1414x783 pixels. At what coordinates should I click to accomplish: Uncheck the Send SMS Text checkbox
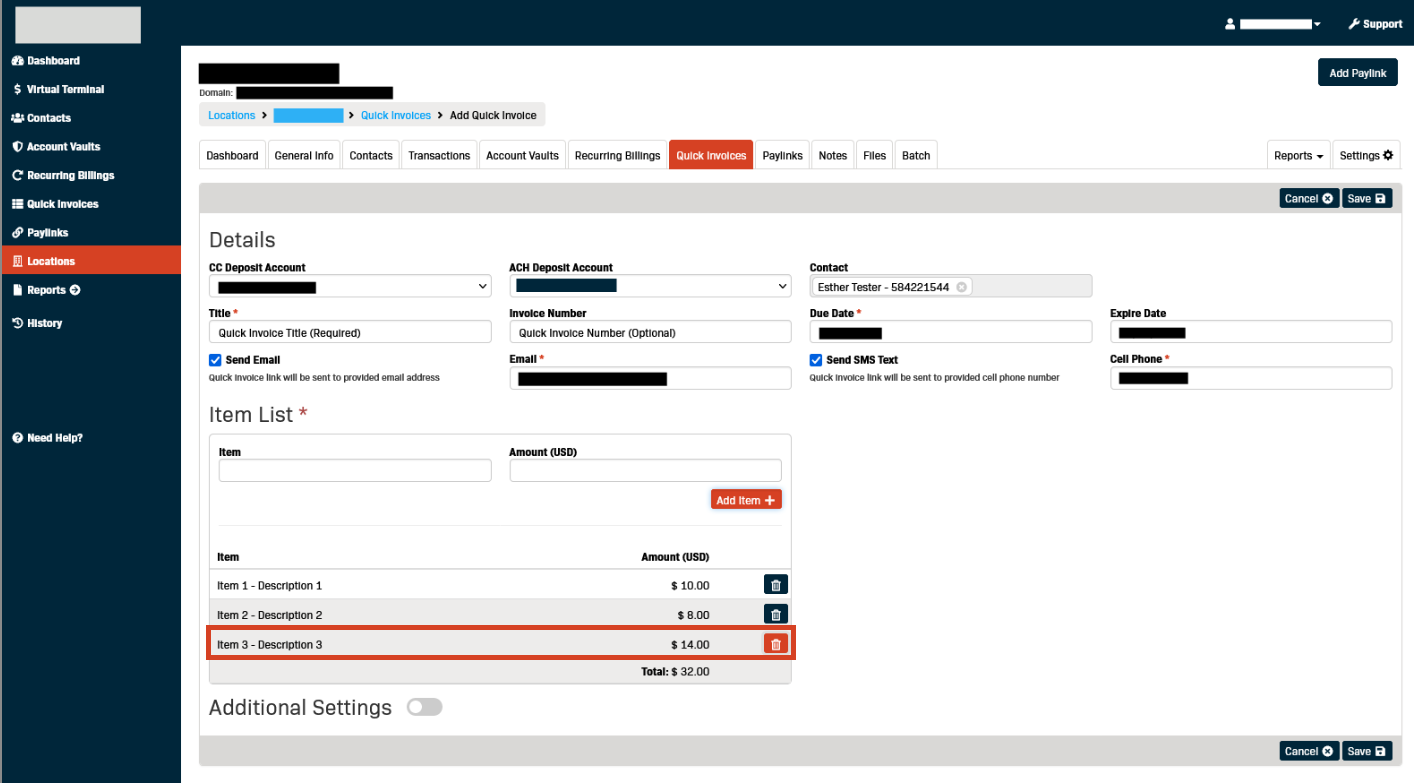pyautogui.click(x=816, y=360)
